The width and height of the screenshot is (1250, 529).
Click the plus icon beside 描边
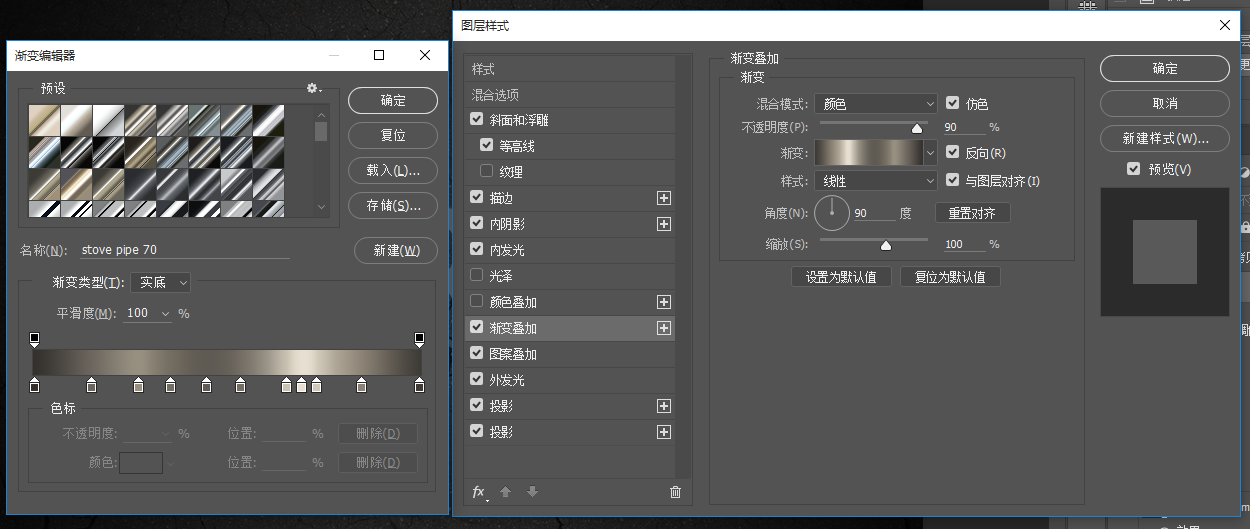pyautogui.click(x=663, y=198)
